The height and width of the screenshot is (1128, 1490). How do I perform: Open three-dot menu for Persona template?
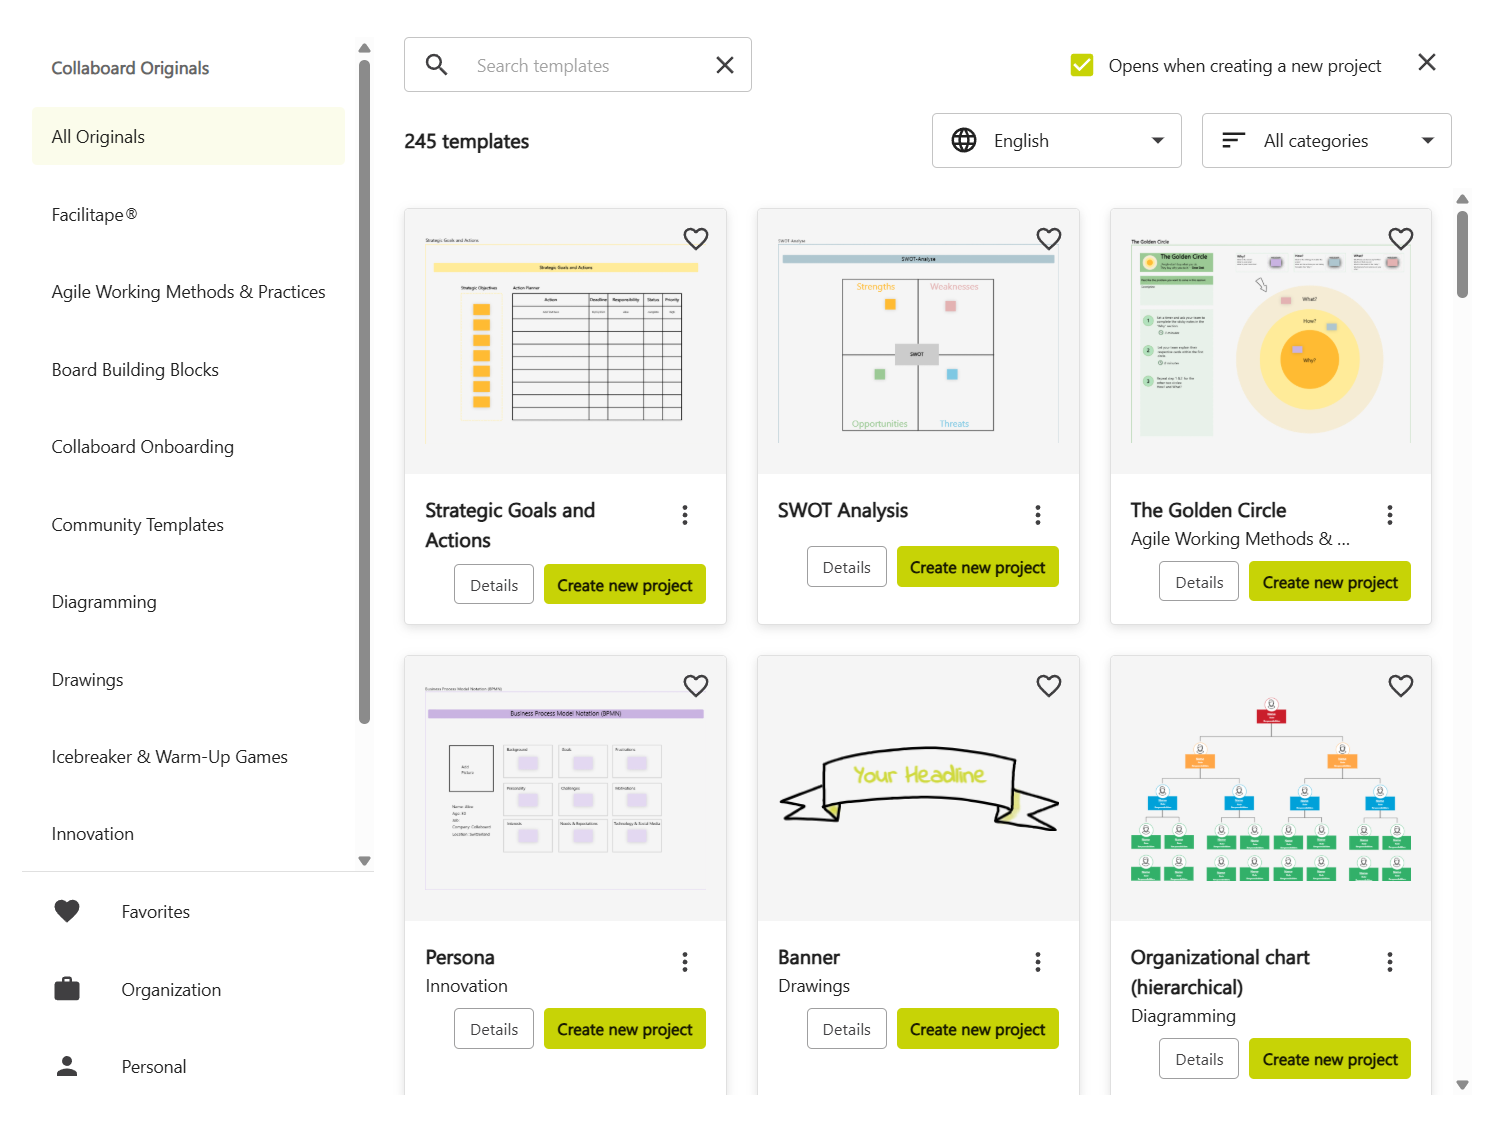click(x=685, y=962)
